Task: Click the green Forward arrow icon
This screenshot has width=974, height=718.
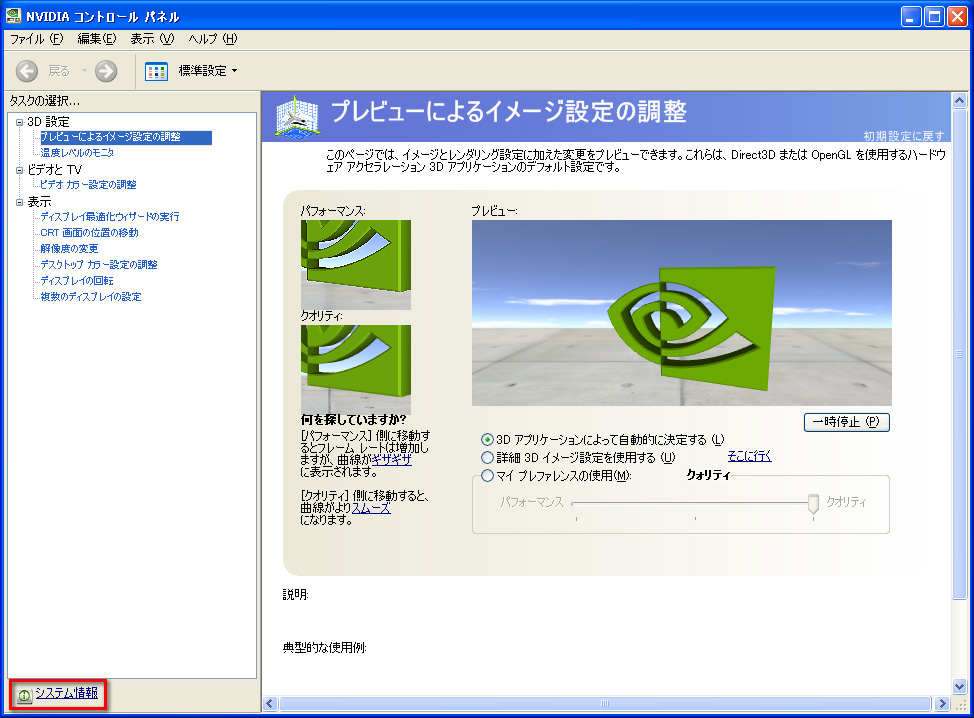Action: point(106,71)
